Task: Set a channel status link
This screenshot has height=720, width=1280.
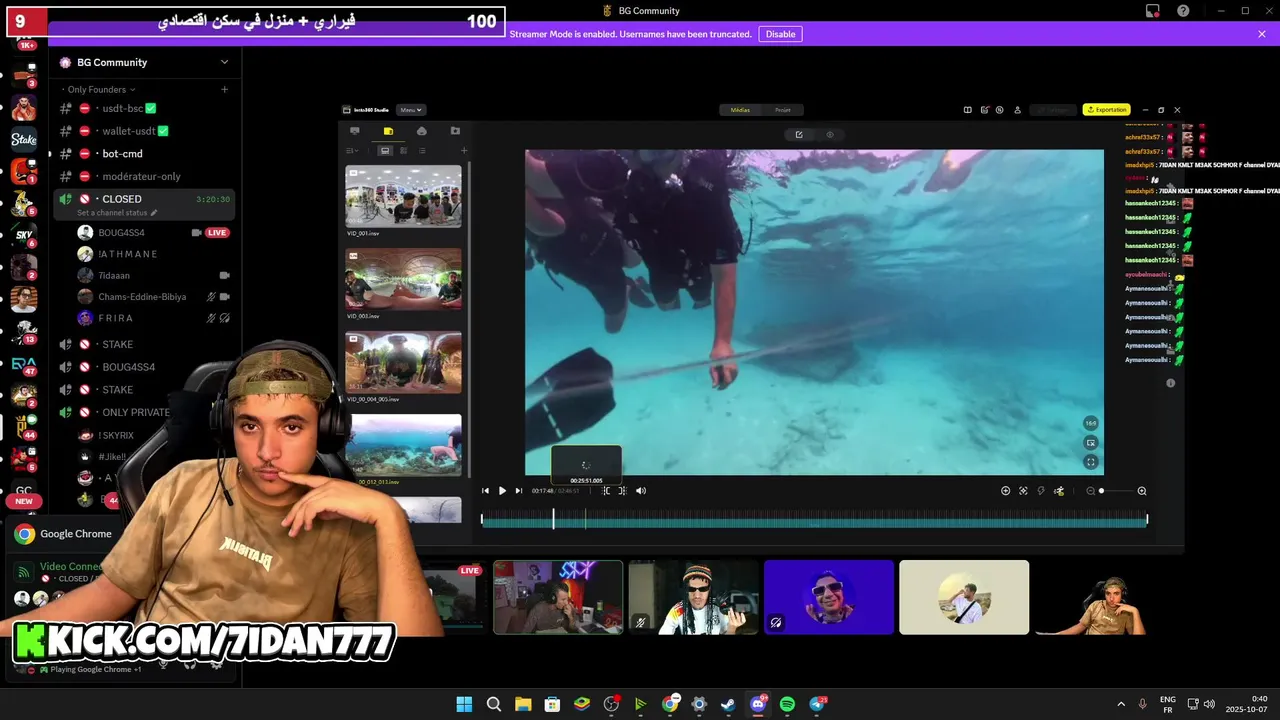Action: (117, 213)
